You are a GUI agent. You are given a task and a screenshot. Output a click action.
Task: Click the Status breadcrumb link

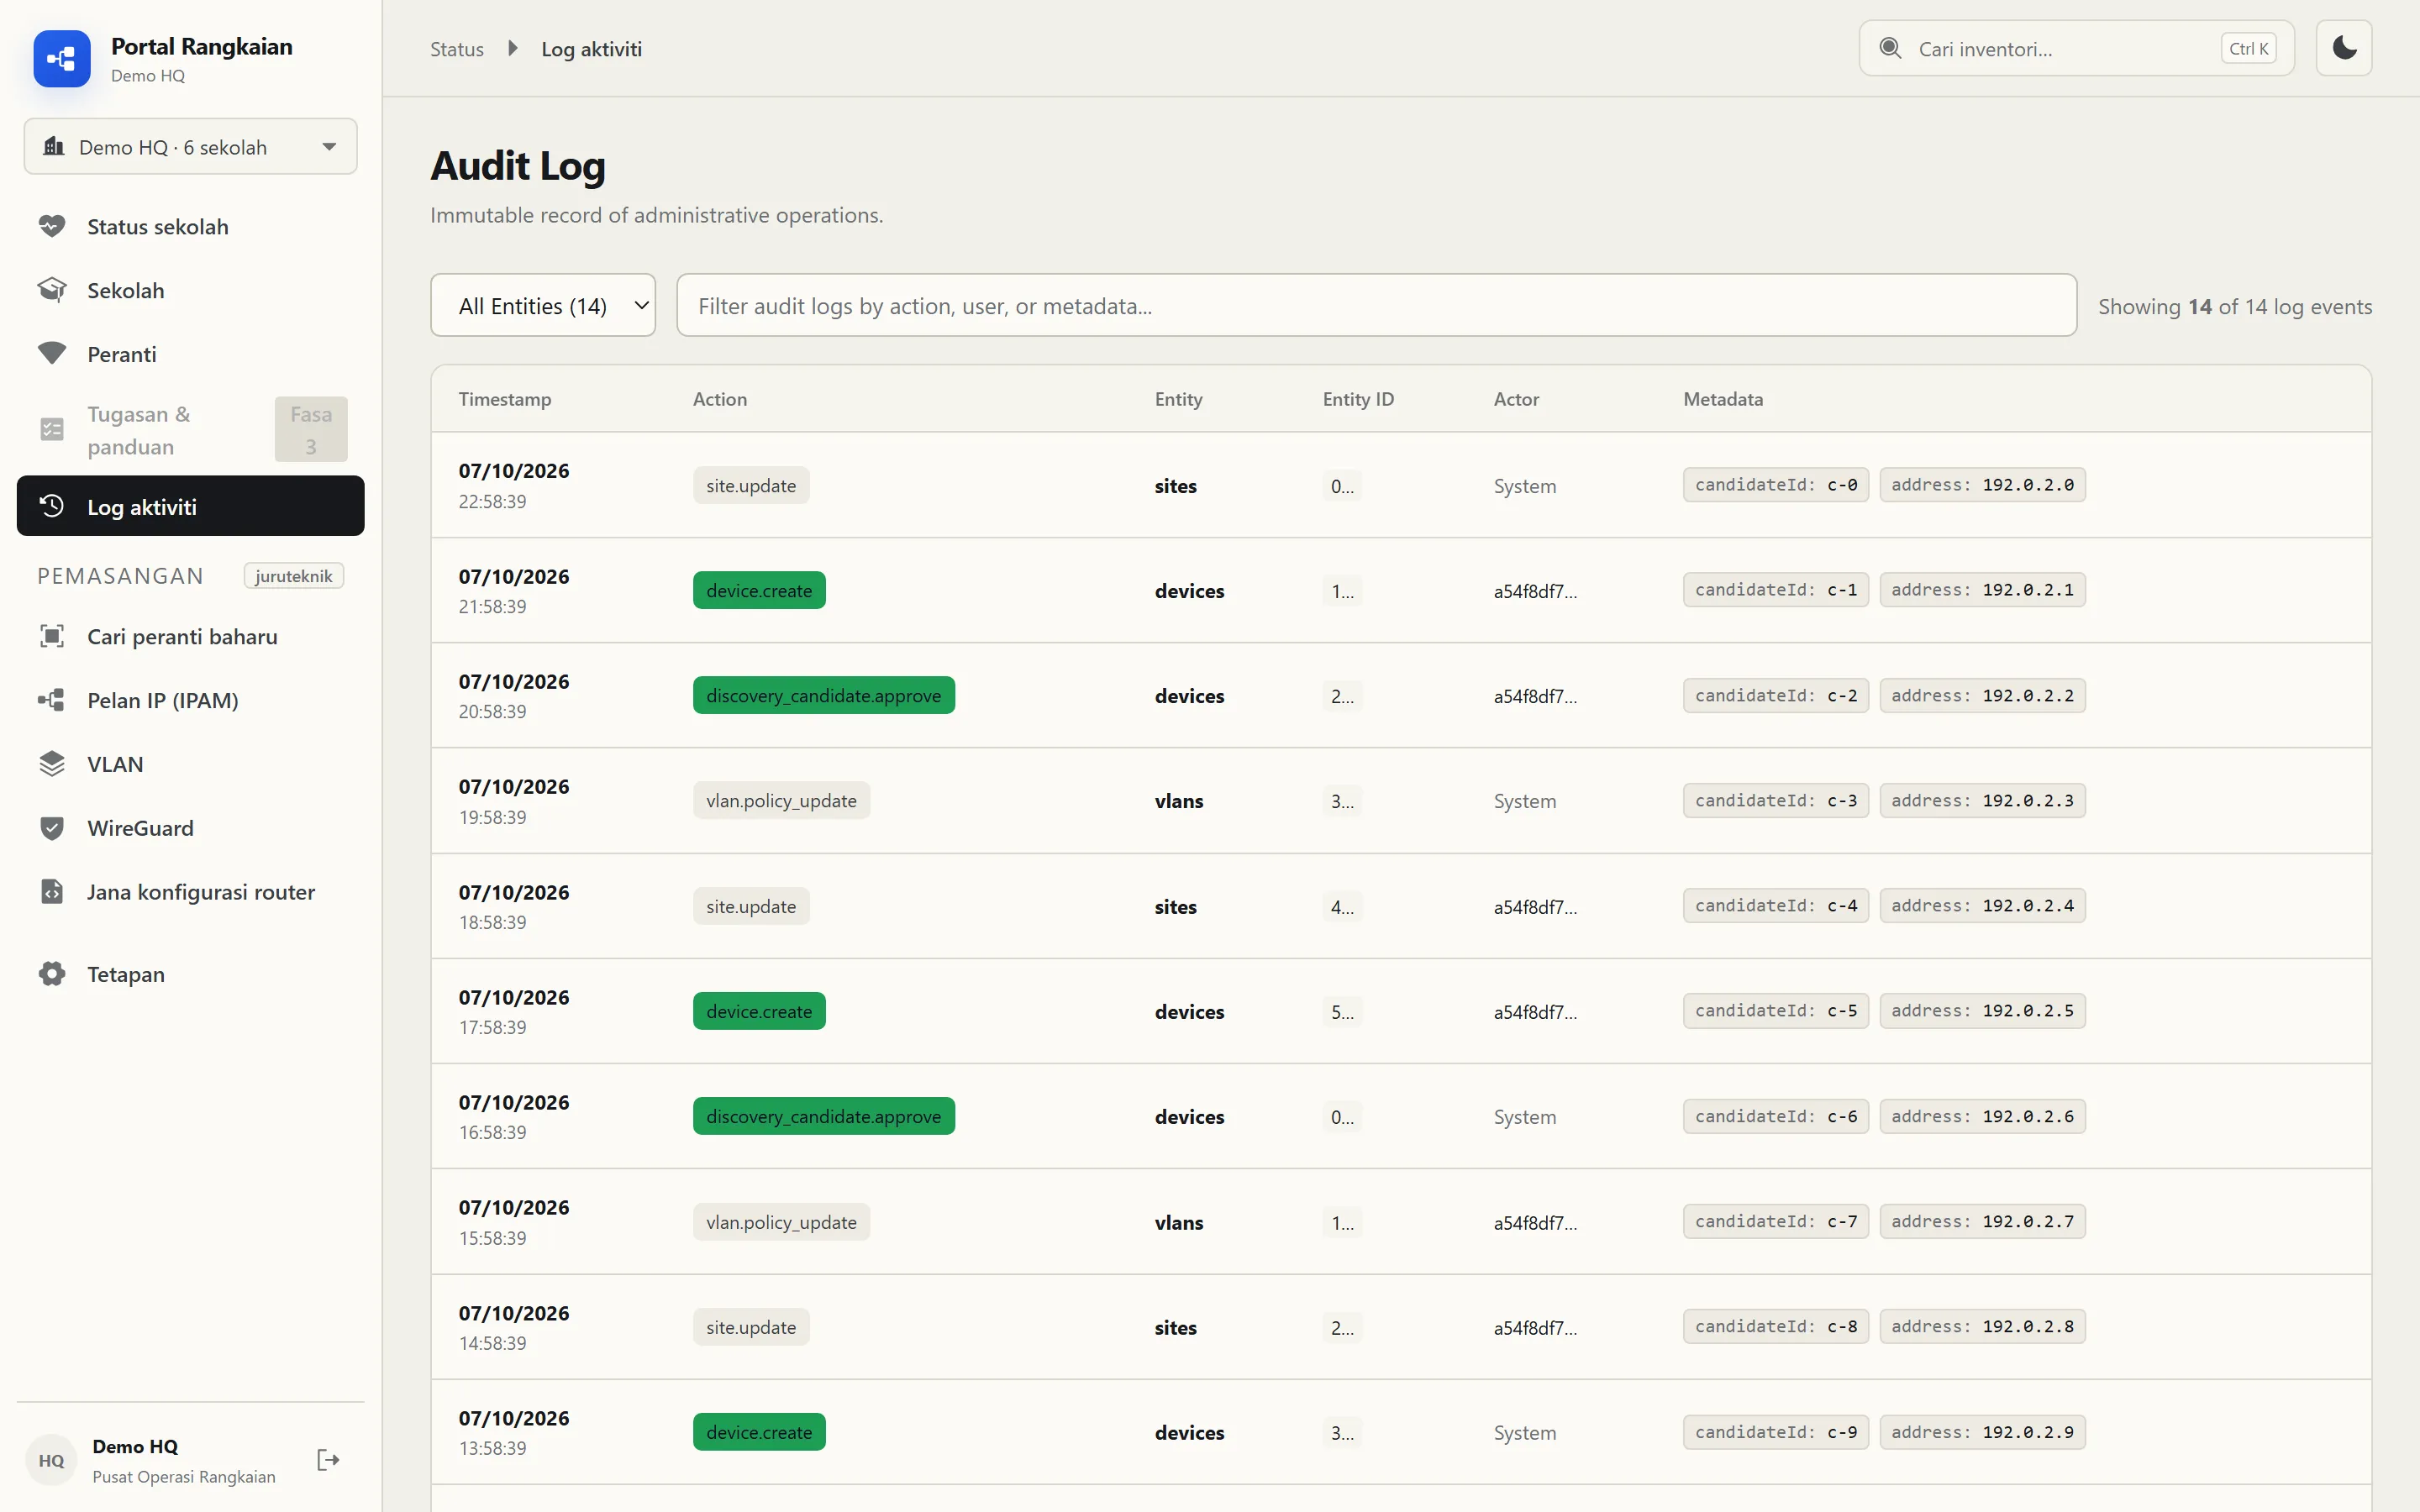tap(457, 49)
